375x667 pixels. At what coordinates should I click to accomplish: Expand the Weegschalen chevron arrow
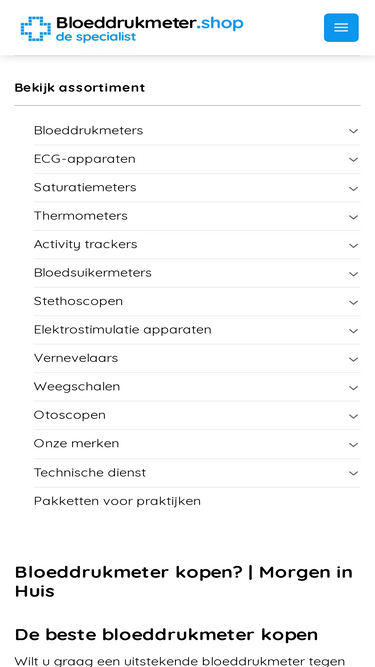coord(353,388)
